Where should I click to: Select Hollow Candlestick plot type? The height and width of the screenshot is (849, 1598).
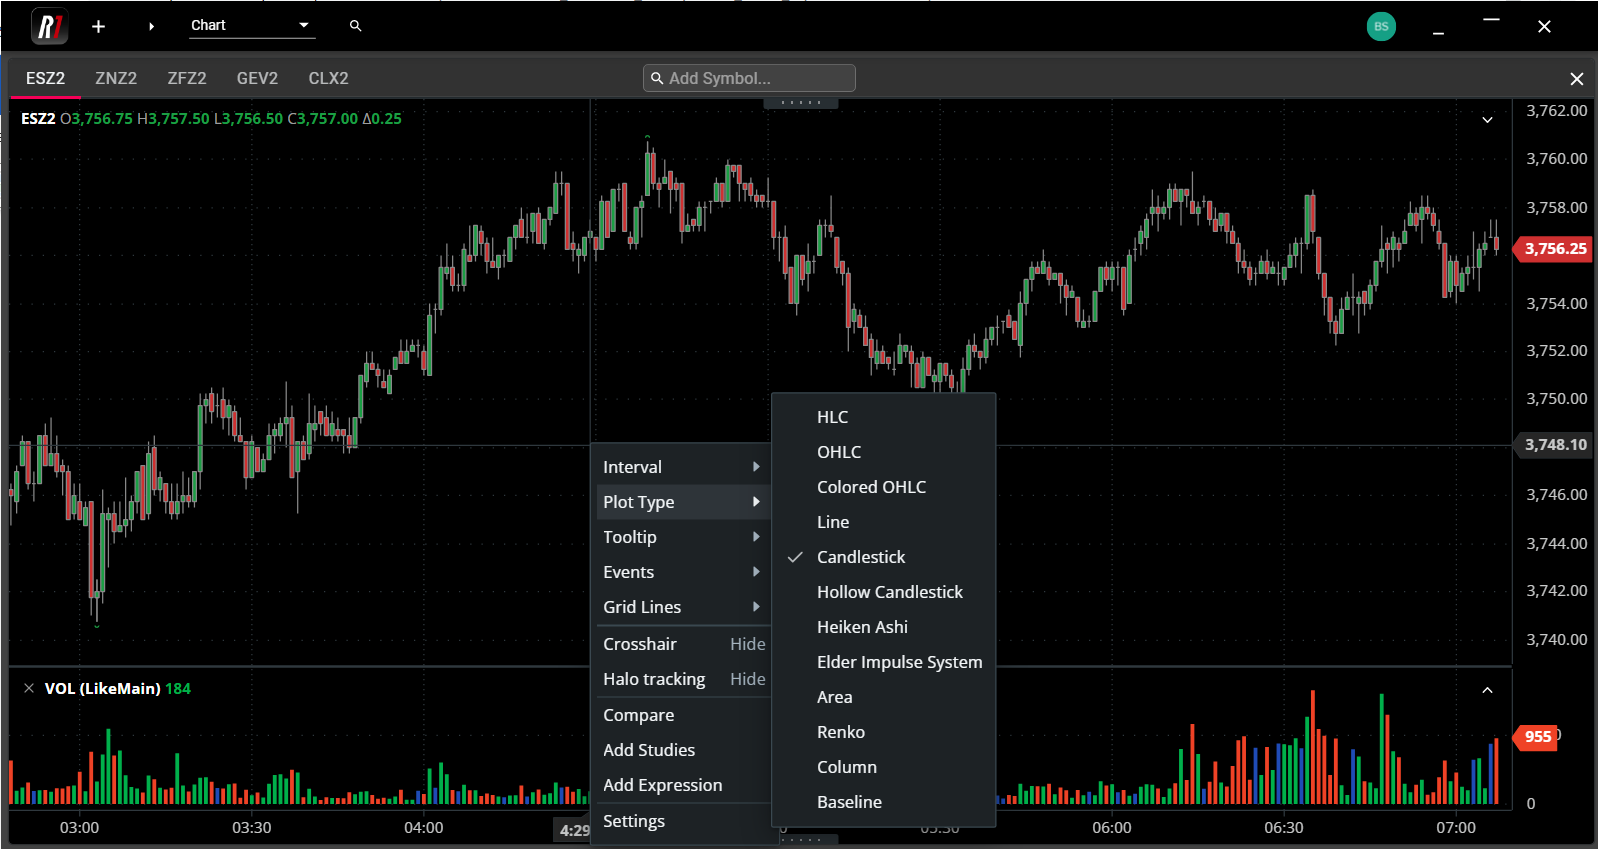click(x=884, y=592)
